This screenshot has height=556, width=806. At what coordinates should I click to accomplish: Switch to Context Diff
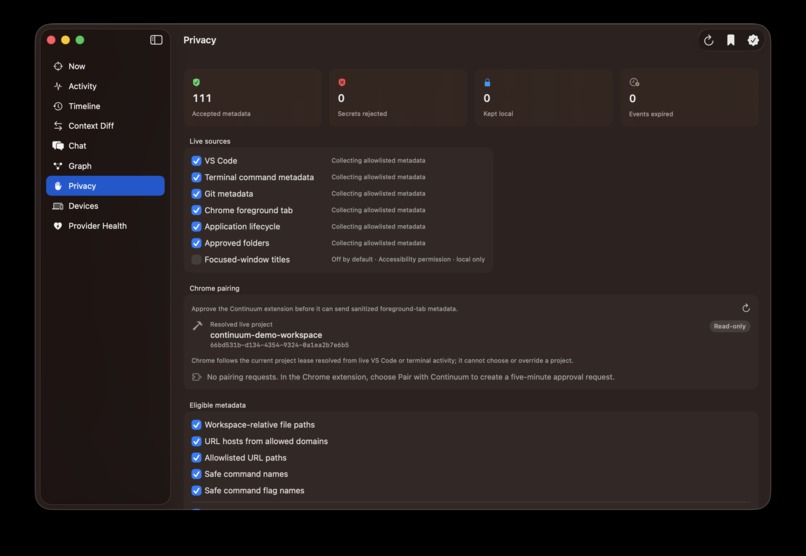(x=105, y=126)
